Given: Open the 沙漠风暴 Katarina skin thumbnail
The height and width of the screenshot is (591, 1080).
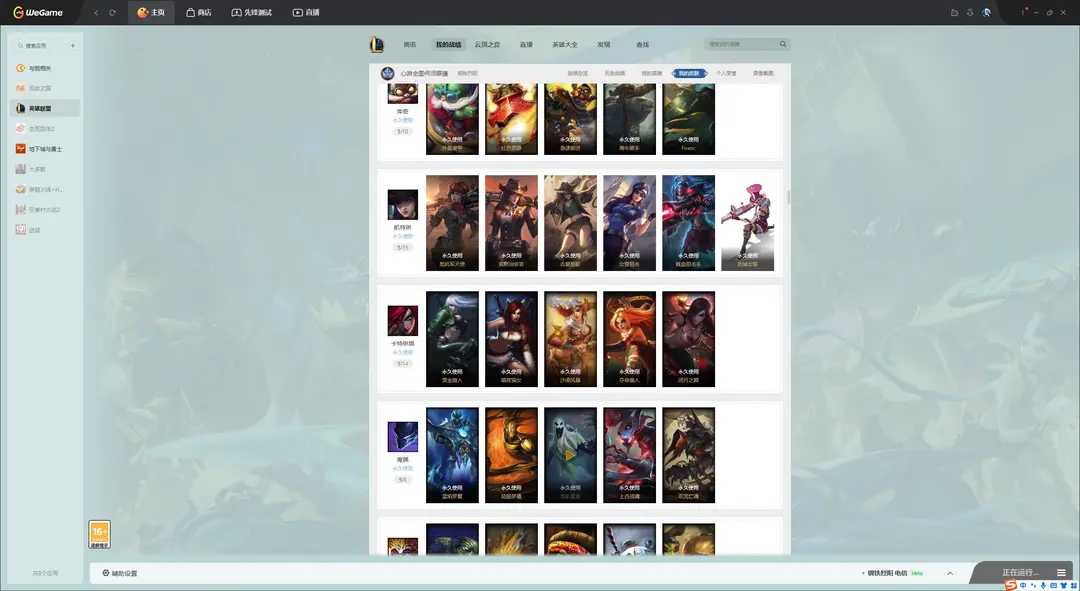Looking at the screenshot, I should tap(570, 339).
